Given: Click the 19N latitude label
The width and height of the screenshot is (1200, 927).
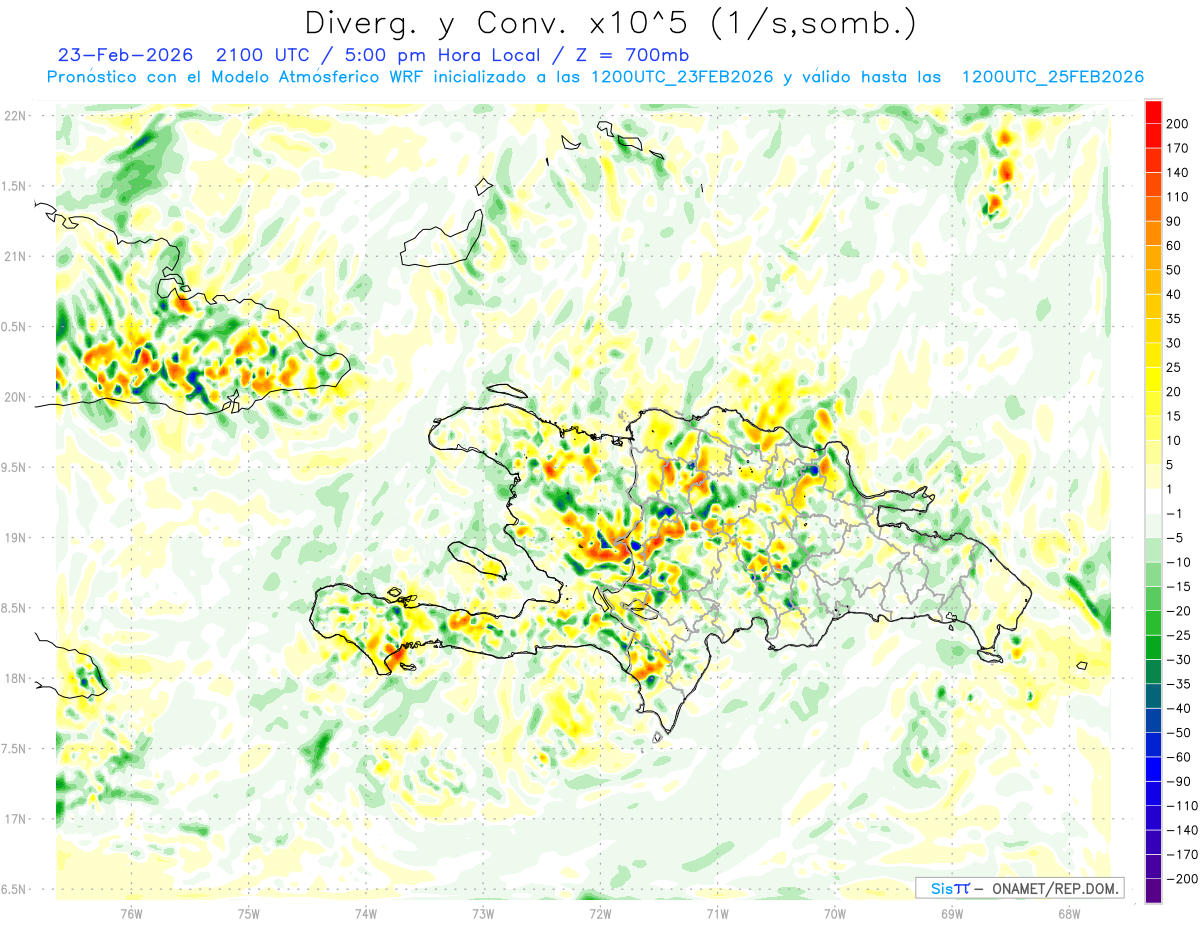Looking at the screenshot, I should 15,537.
